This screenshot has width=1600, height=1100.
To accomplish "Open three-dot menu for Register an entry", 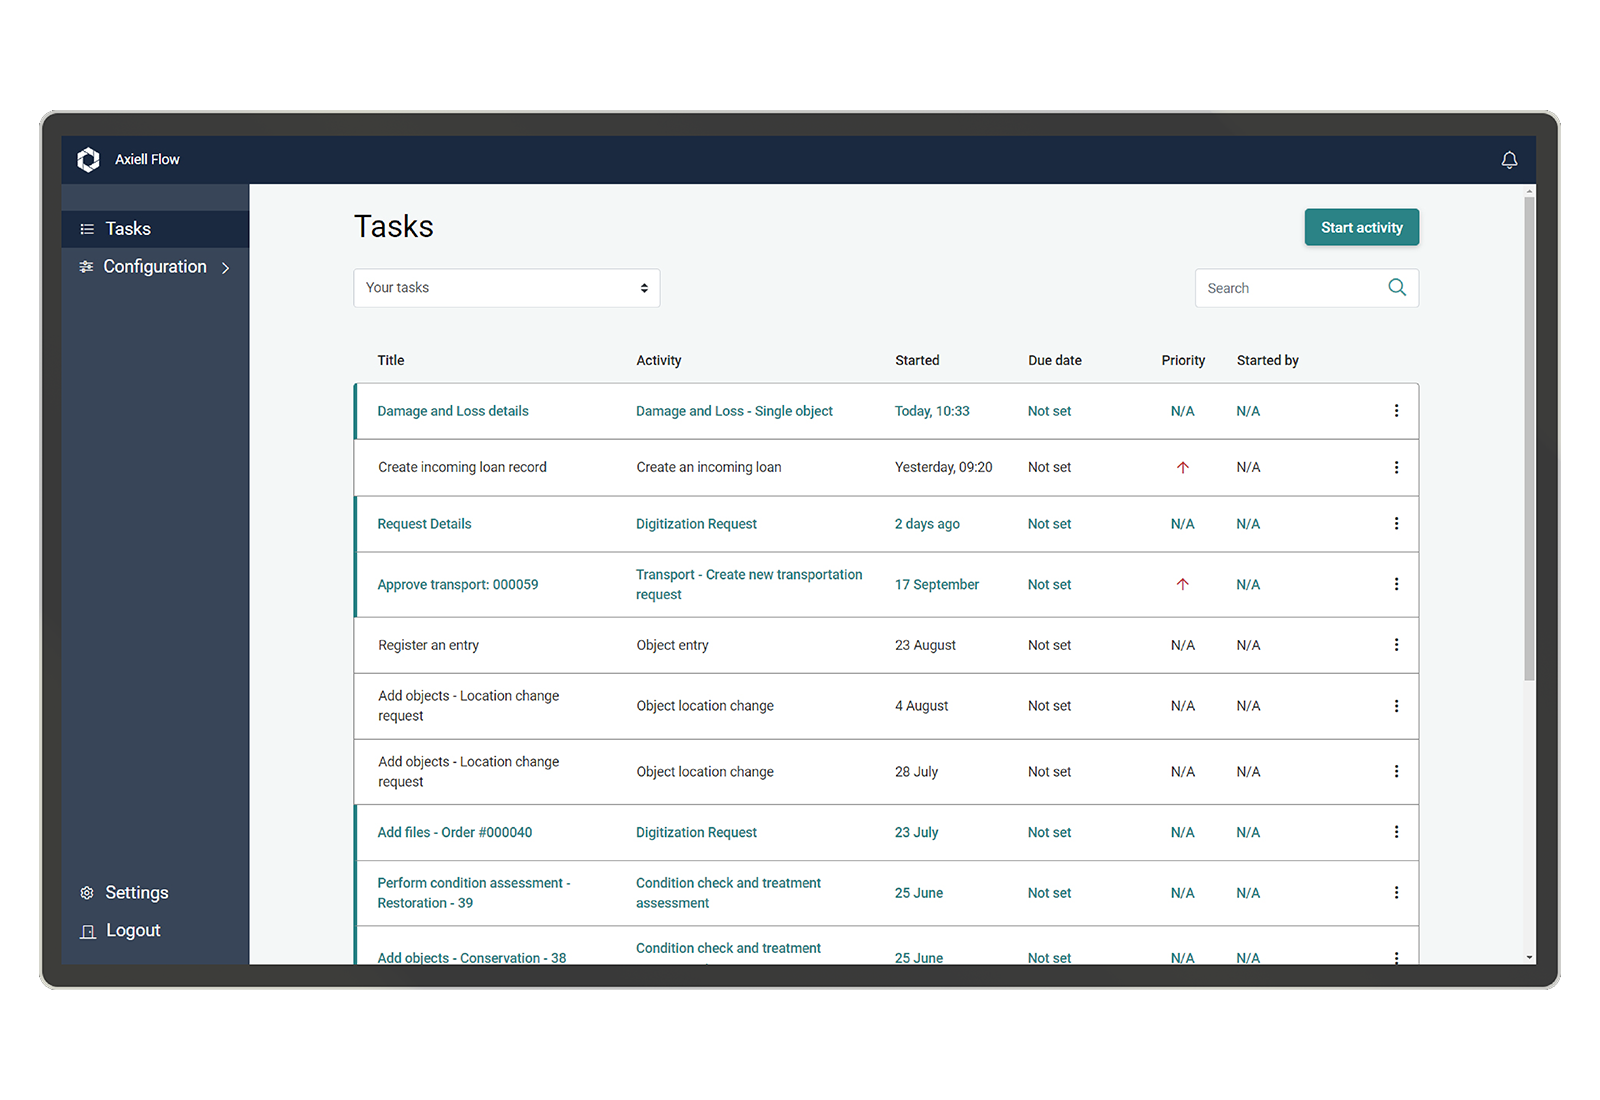I will tap(1396, 645).
